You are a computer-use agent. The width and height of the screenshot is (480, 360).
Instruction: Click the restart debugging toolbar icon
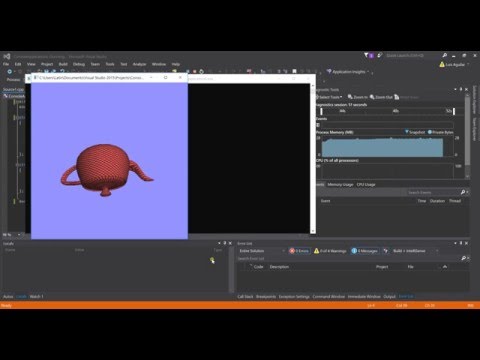click(x=201, y=71)
